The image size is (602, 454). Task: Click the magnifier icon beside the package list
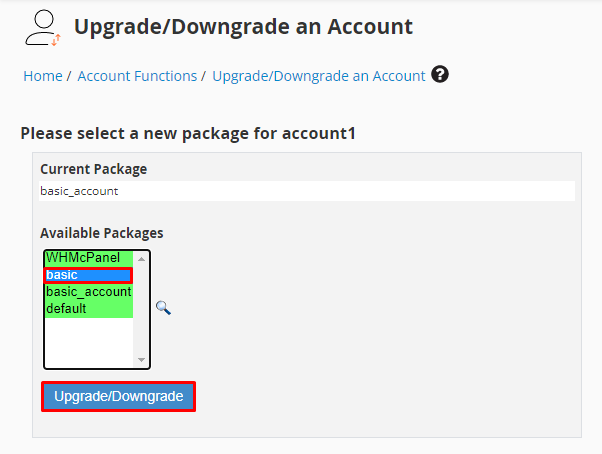coord(163,308)
